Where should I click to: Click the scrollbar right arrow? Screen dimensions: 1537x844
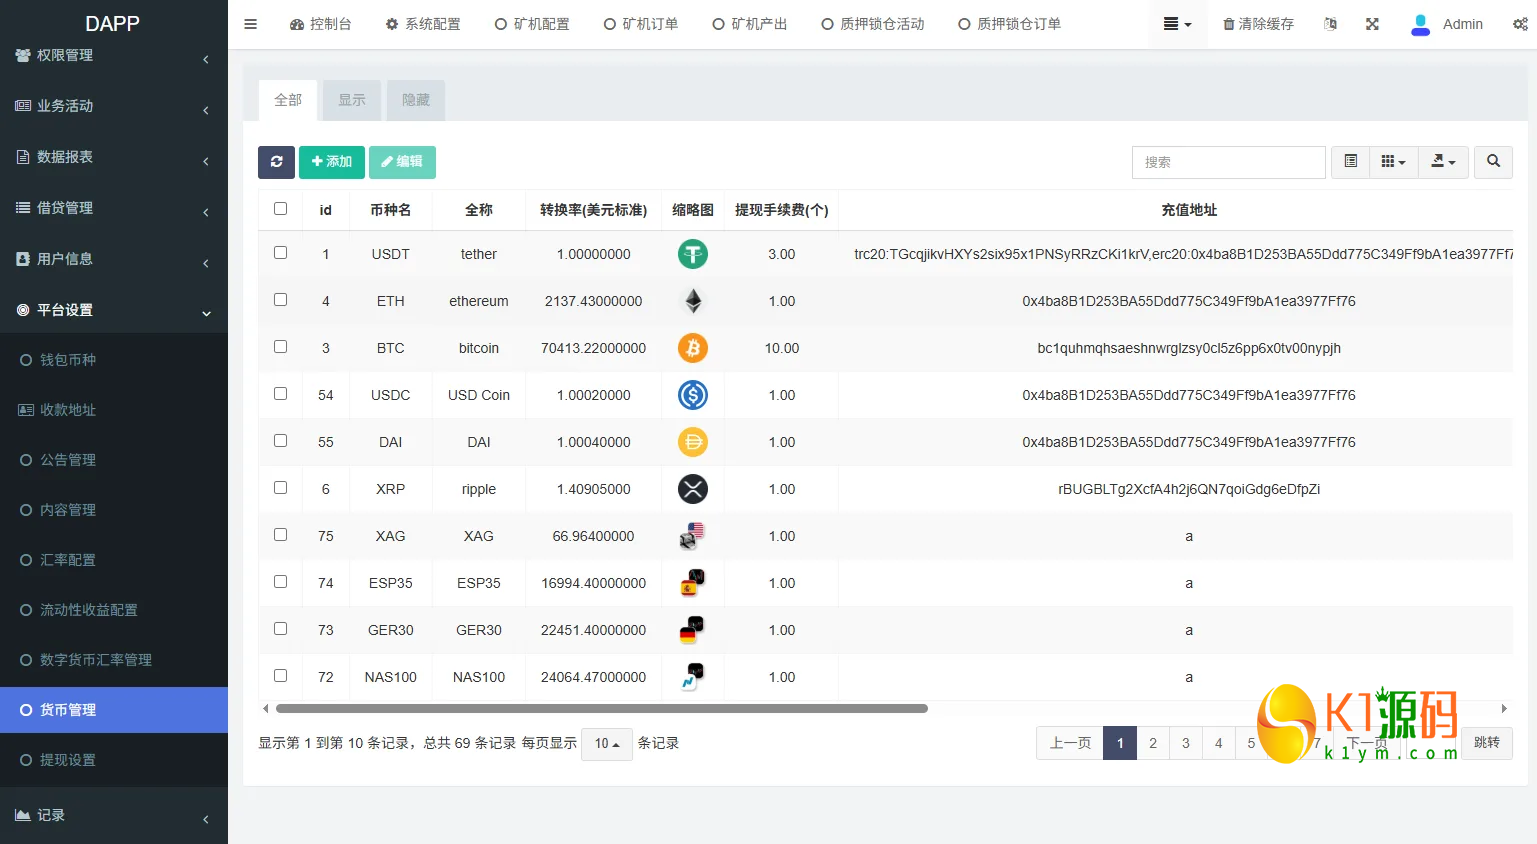(x=1504, y=709)
